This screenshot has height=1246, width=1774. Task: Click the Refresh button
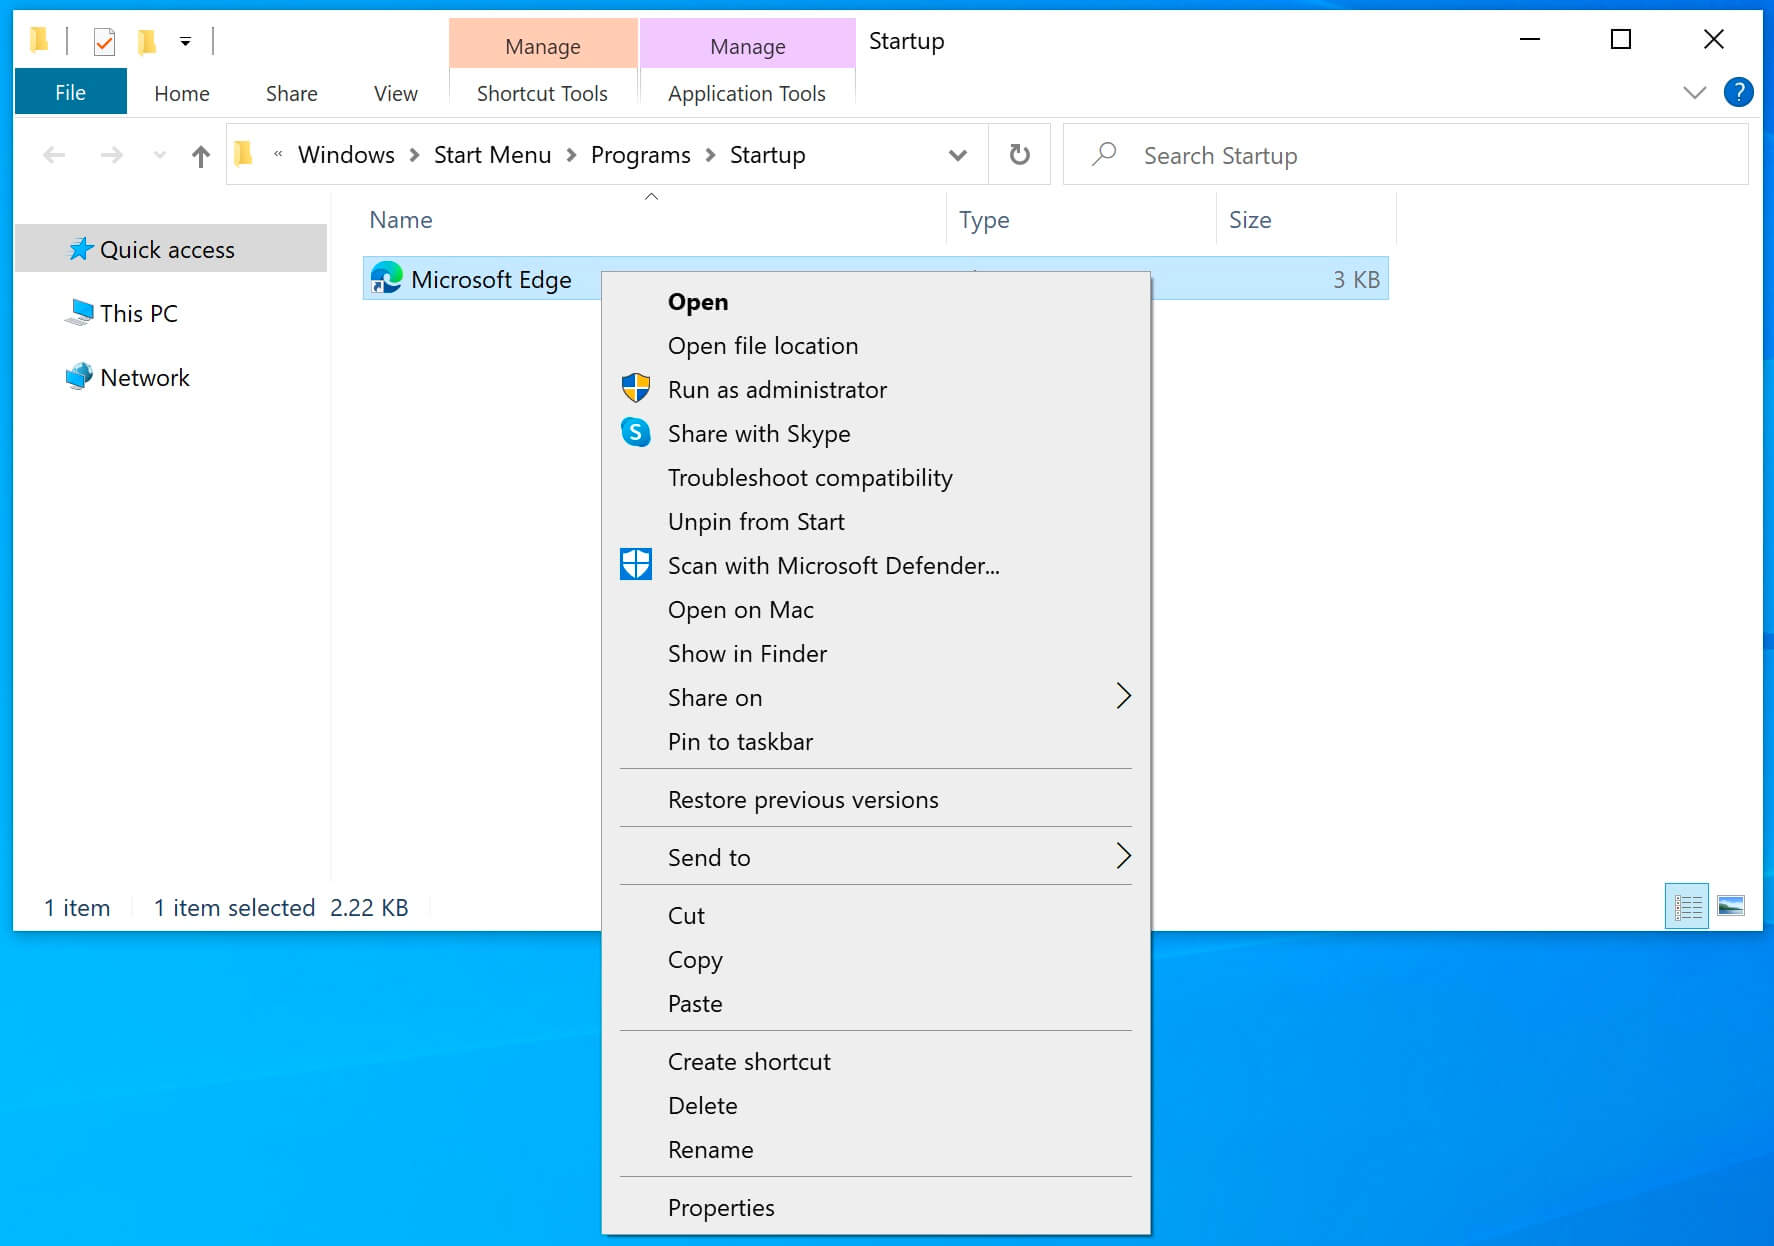pyautogui.click(x=1019, y=155)
